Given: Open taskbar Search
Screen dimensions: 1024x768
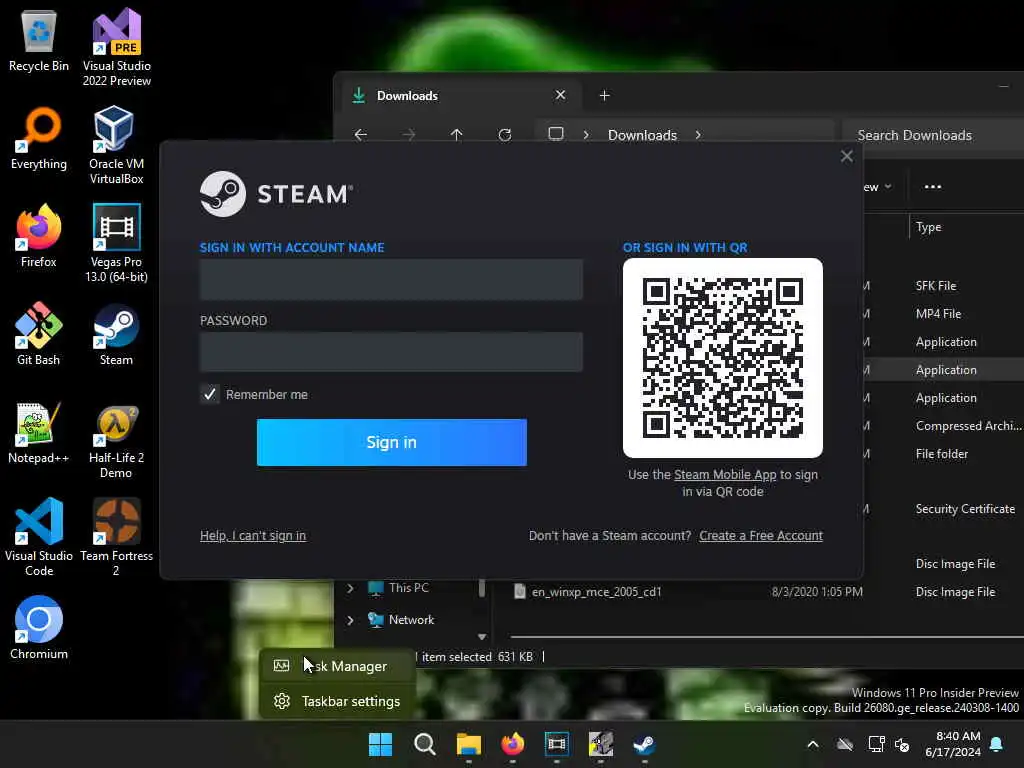Looking at the screenshot, I should point(424,744).
